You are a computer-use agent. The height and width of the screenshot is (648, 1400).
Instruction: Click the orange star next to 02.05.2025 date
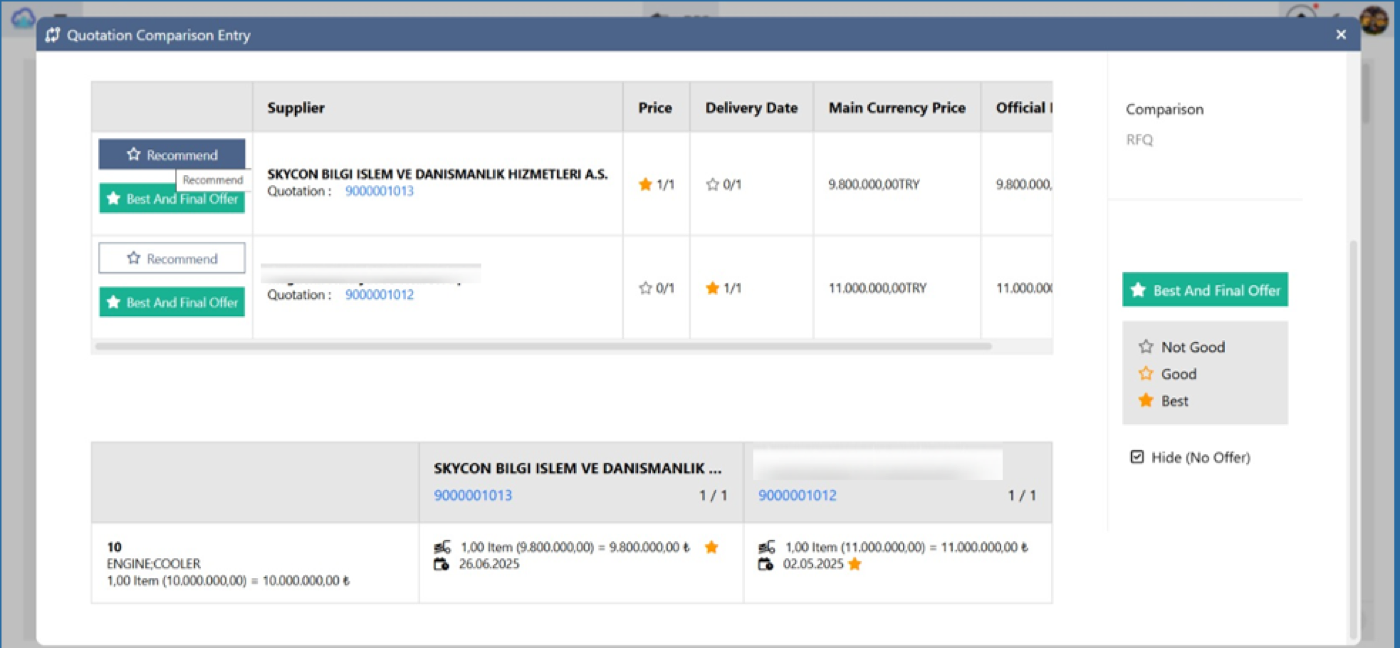point(854,564)
